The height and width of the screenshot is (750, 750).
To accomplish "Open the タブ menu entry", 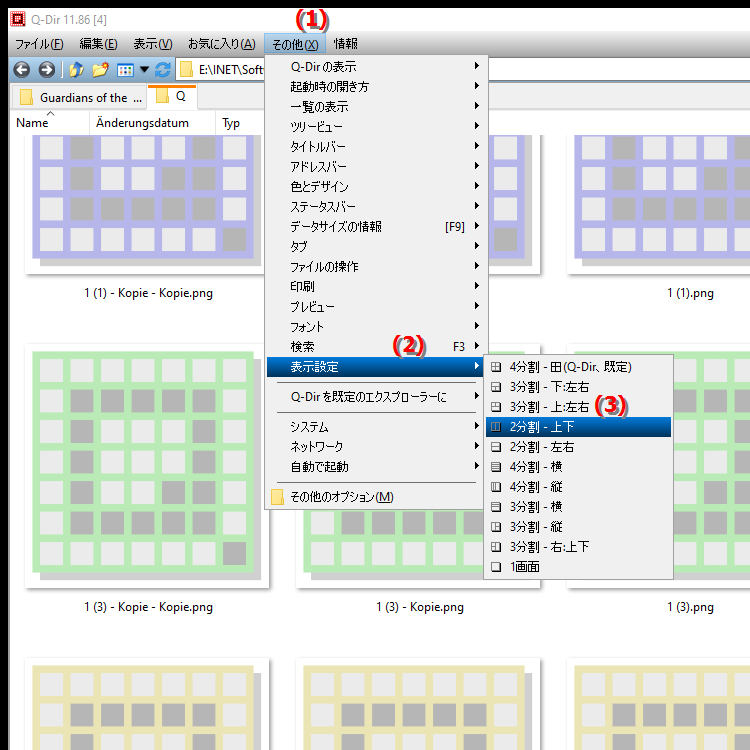I will (x=377, y=247).
